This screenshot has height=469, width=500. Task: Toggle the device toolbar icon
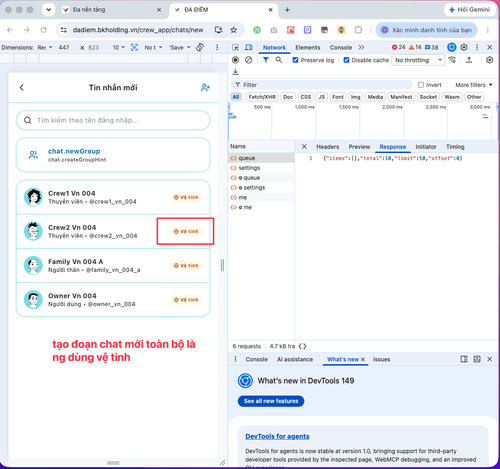click(x=249, y=47)
